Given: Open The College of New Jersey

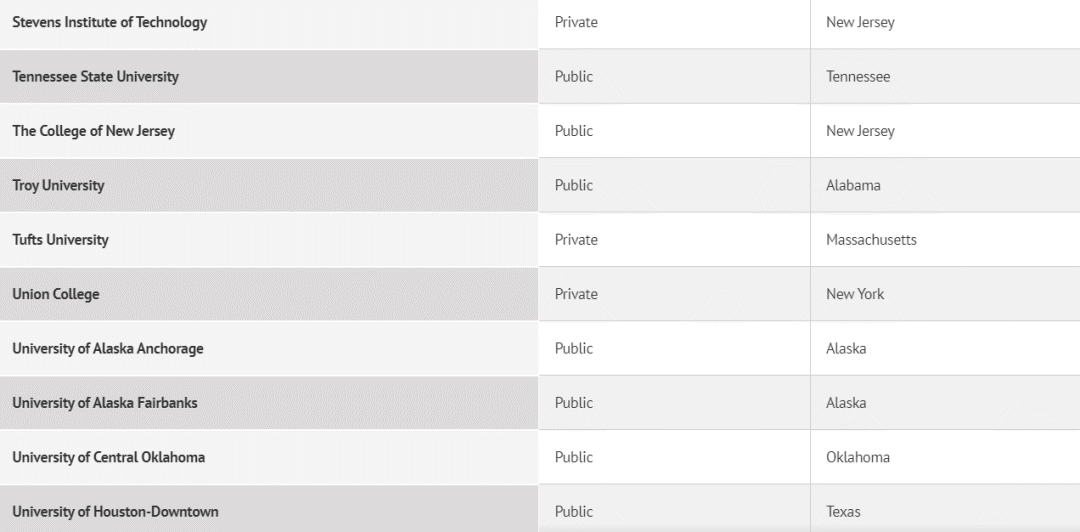Looking at the screenshot, I should pos(94,131).
